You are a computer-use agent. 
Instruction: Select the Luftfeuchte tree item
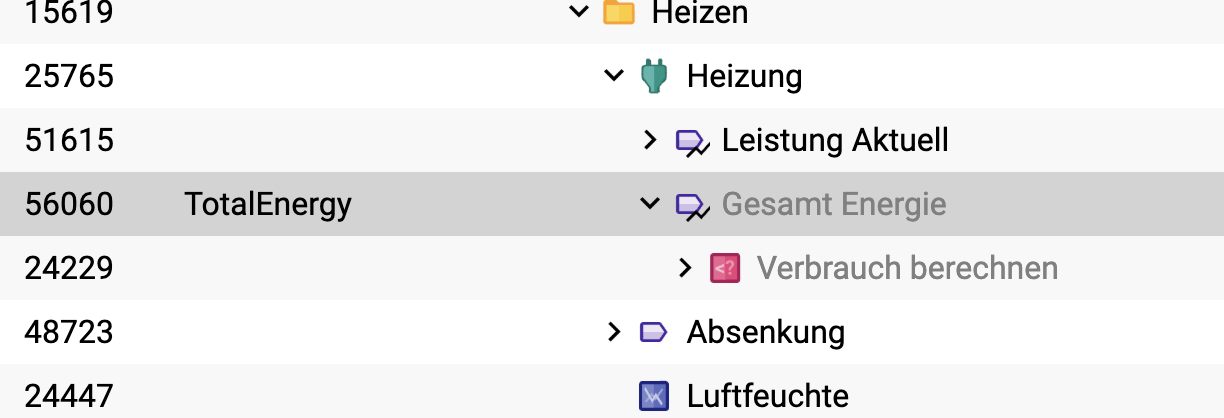point(767,396)
